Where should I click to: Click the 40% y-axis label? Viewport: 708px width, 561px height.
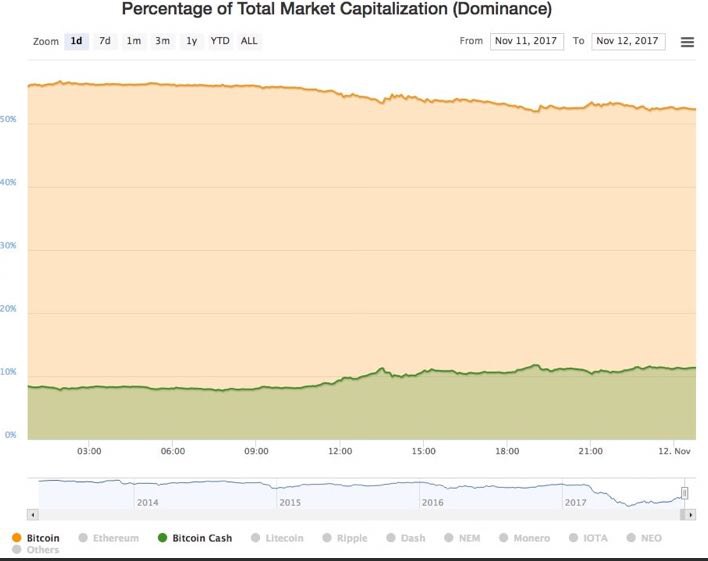(8, 182)
